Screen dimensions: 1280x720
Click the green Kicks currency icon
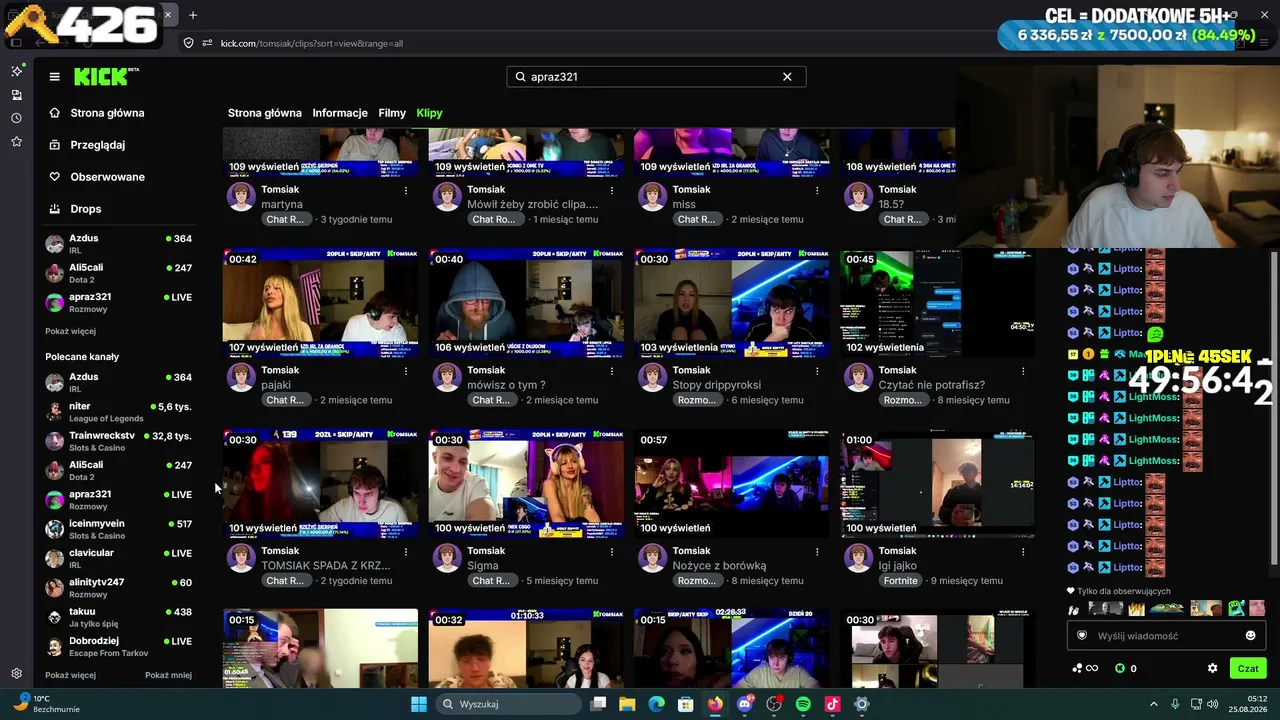[1120, 668]
